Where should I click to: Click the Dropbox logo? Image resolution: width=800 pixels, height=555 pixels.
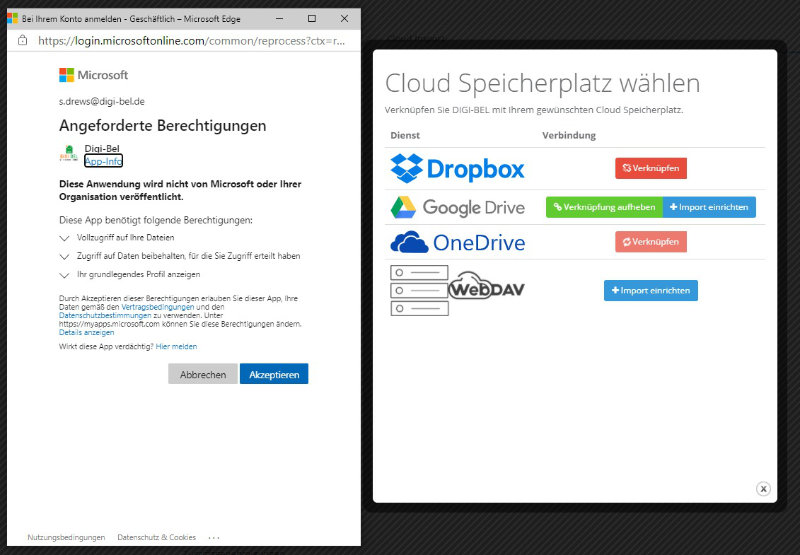point(457,168)
